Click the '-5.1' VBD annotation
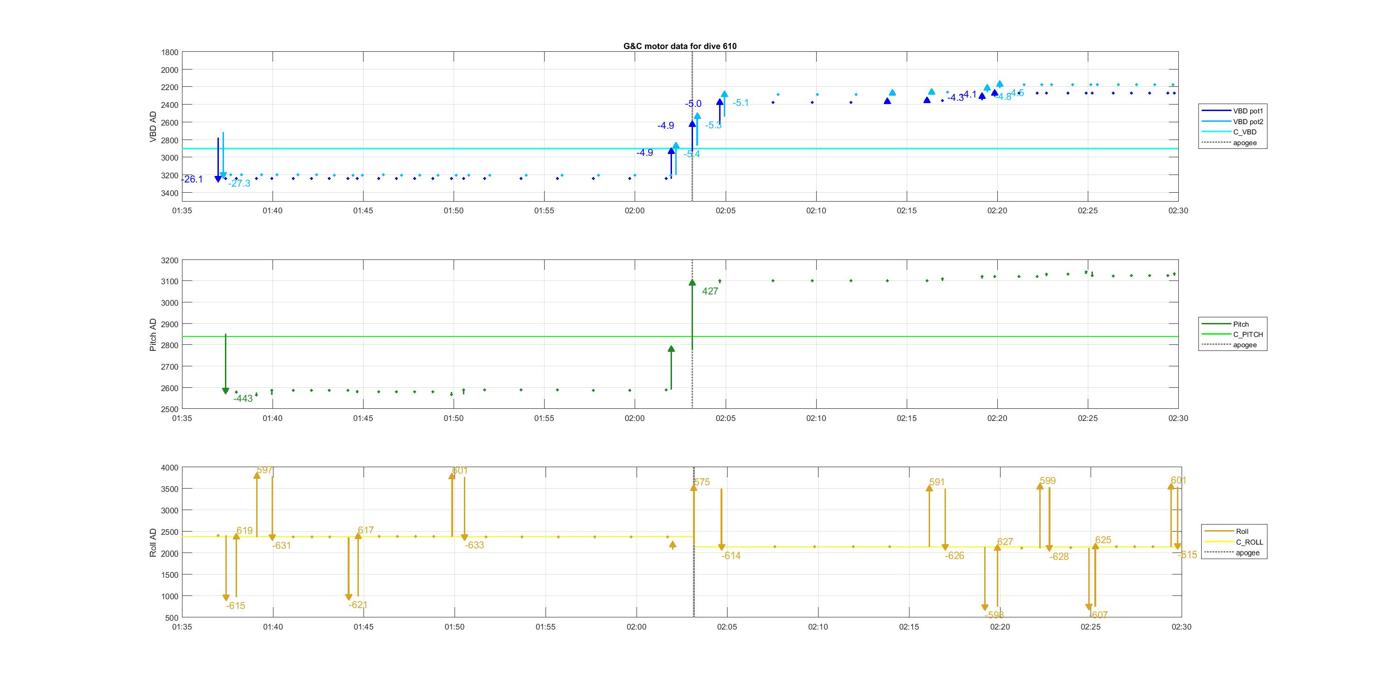Viewport: 1400px width, 693px height. click(740, 103)
